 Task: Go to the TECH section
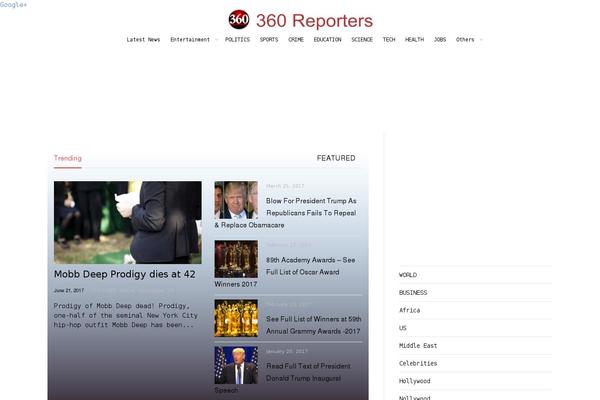click(x=389, y=39)
